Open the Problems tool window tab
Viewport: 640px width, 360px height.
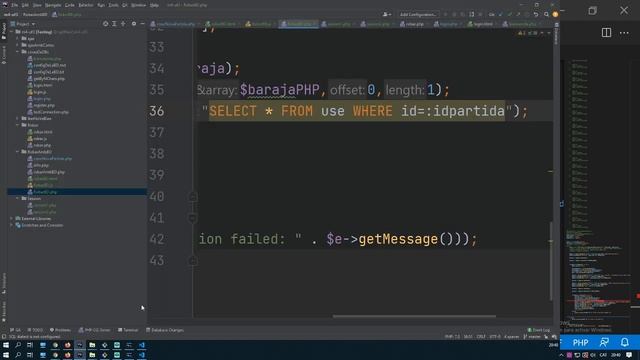[60, 330]
